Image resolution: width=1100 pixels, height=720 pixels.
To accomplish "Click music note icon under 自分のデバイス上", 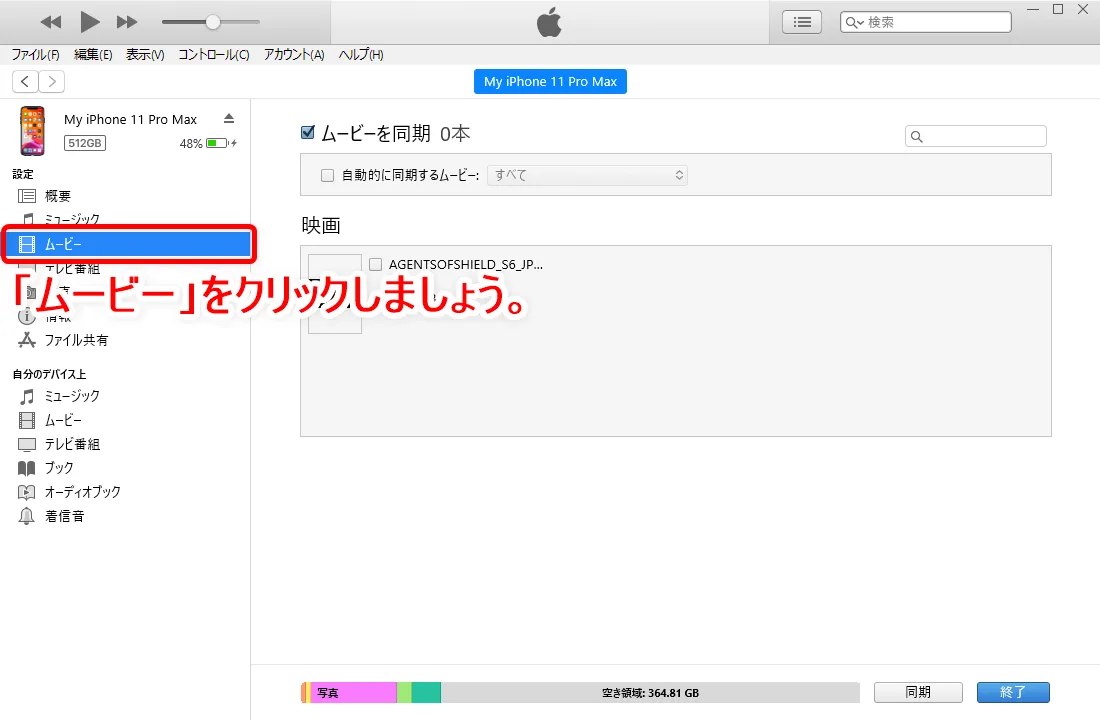I will pyautogui.click(x=27, y=396).
